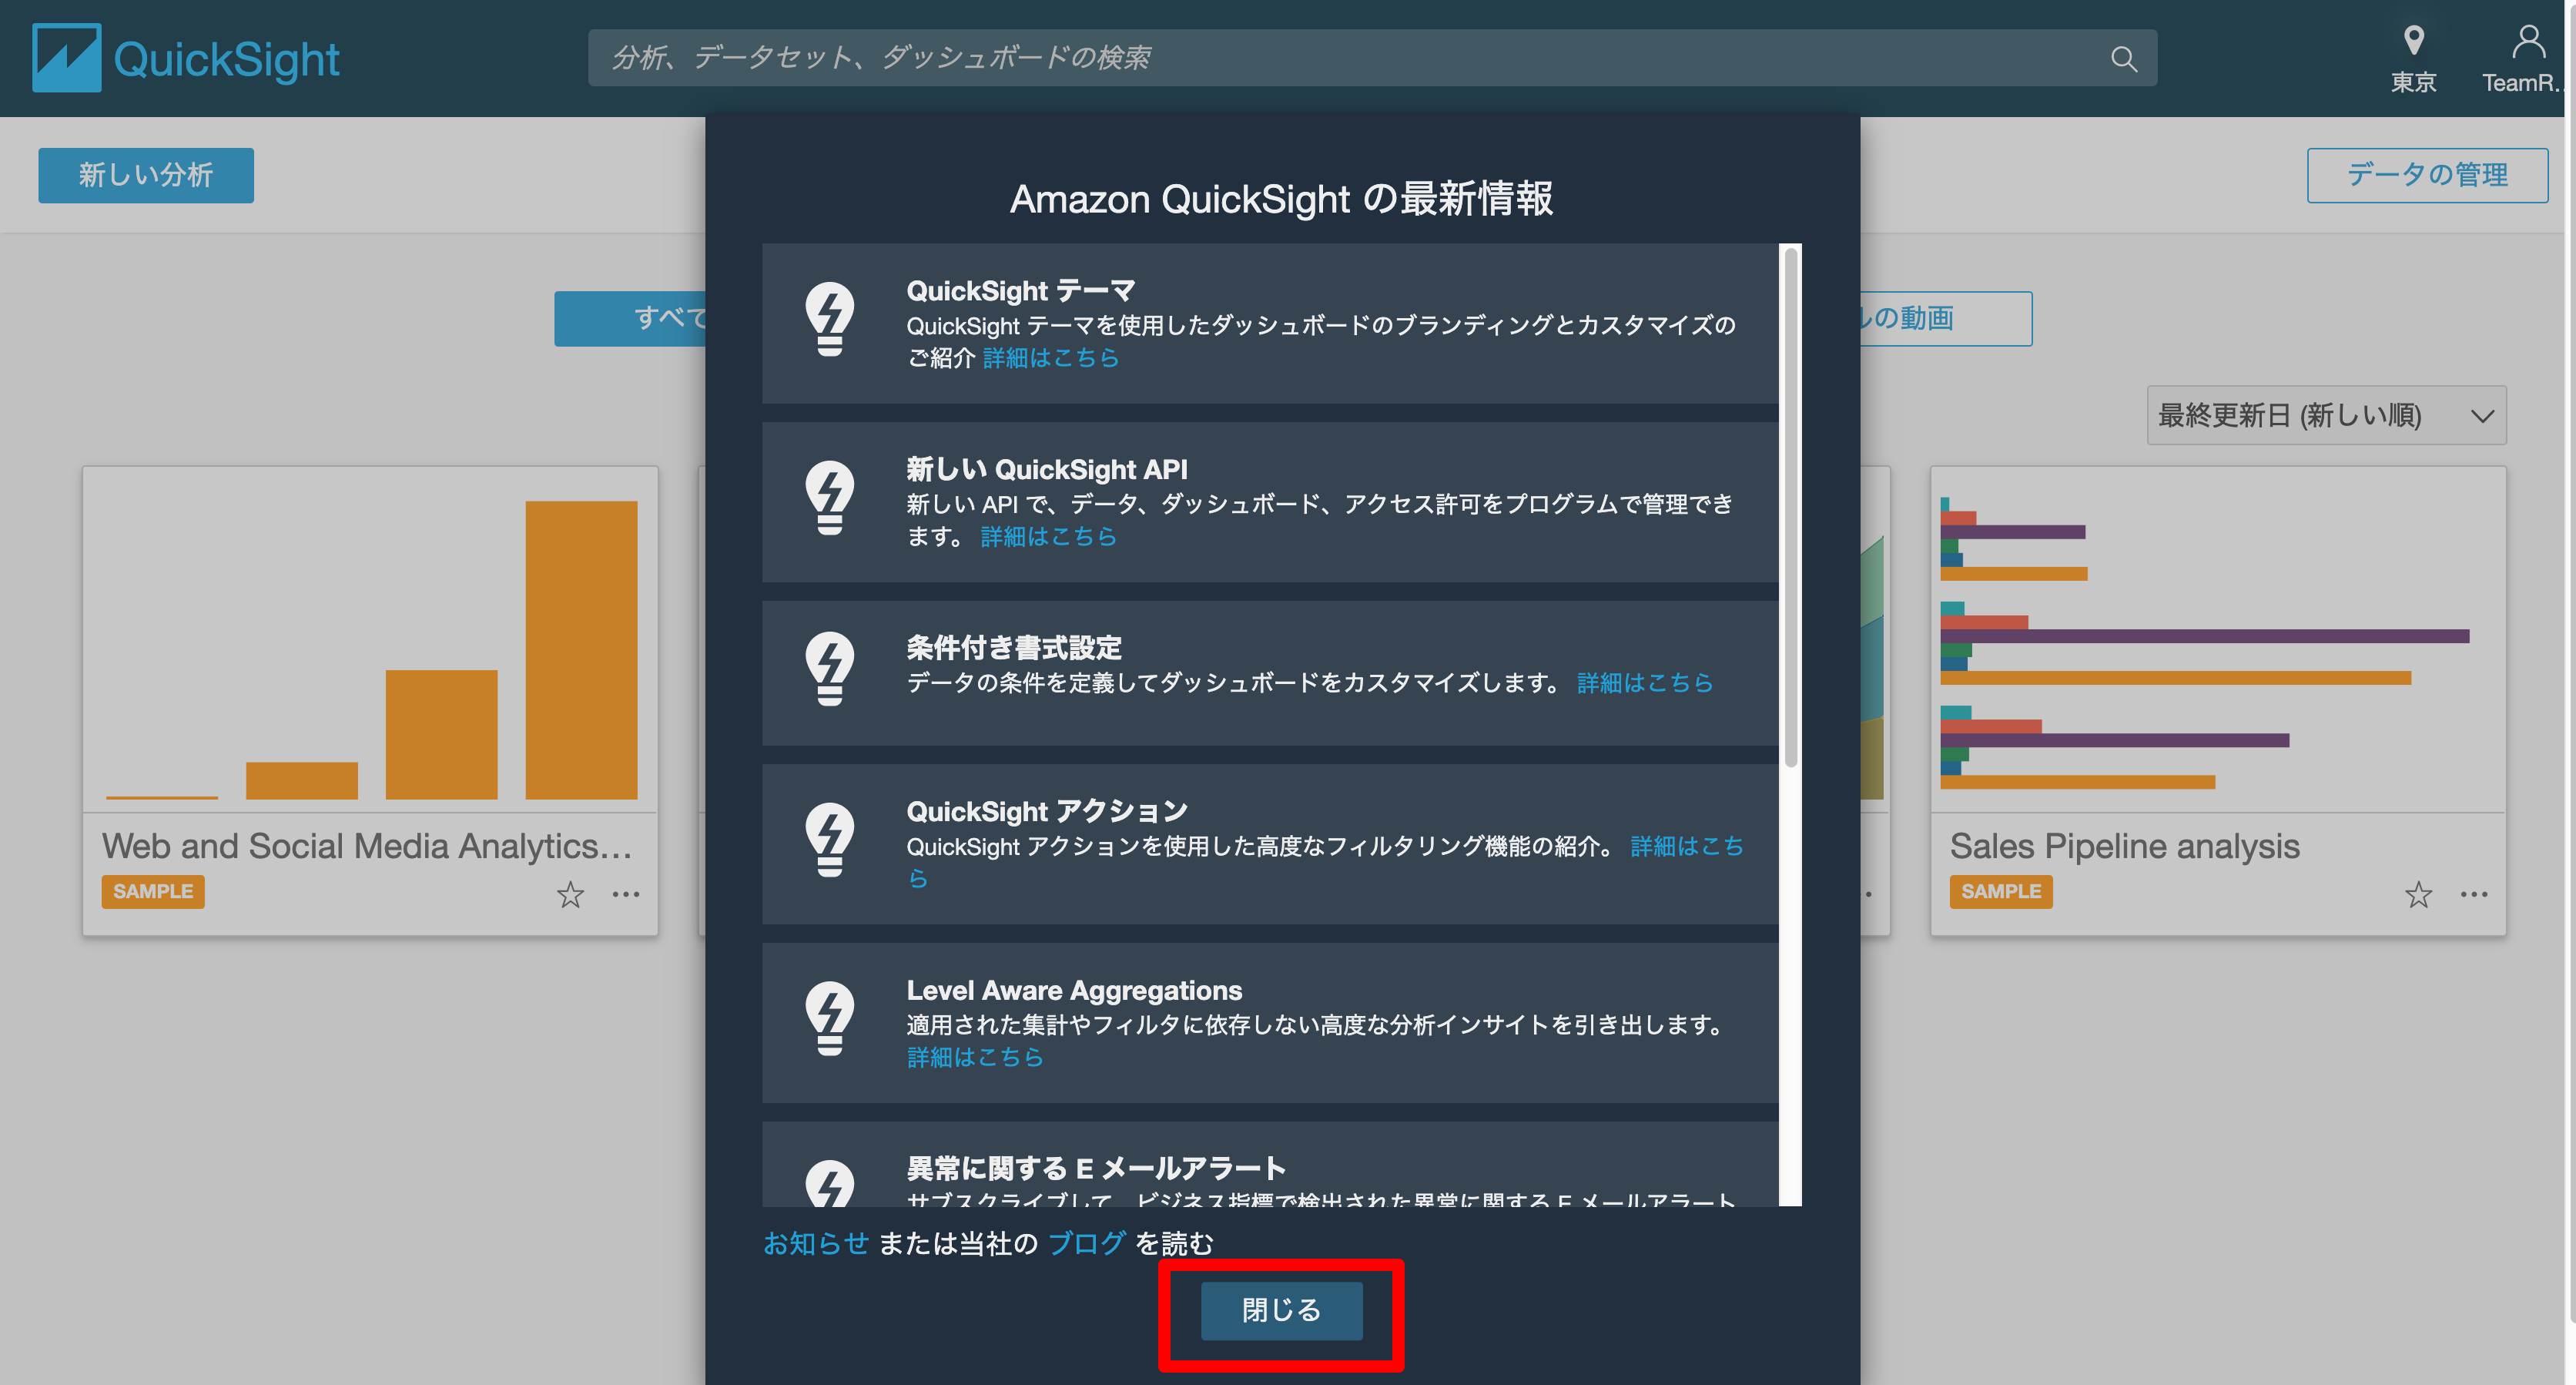Viewport: 2576px width, 1385px height.
Task: Click lightbulb icon for QuickSight アクション
Action: pyautogui.click(x=830, y=839)
